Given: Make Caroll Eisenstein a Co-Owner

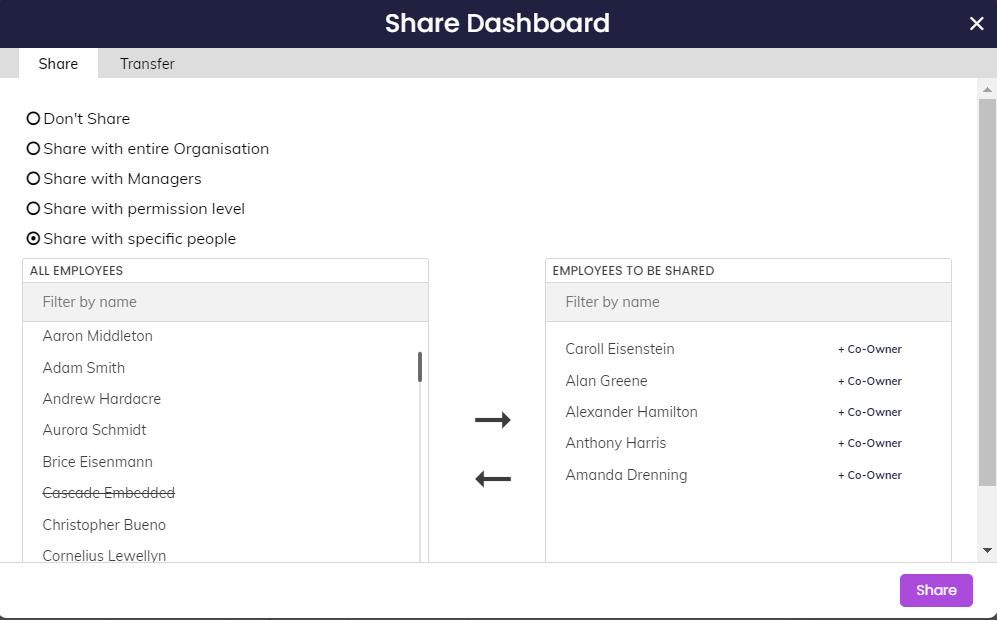Looking at the screenshot, I should click(869, 349).
